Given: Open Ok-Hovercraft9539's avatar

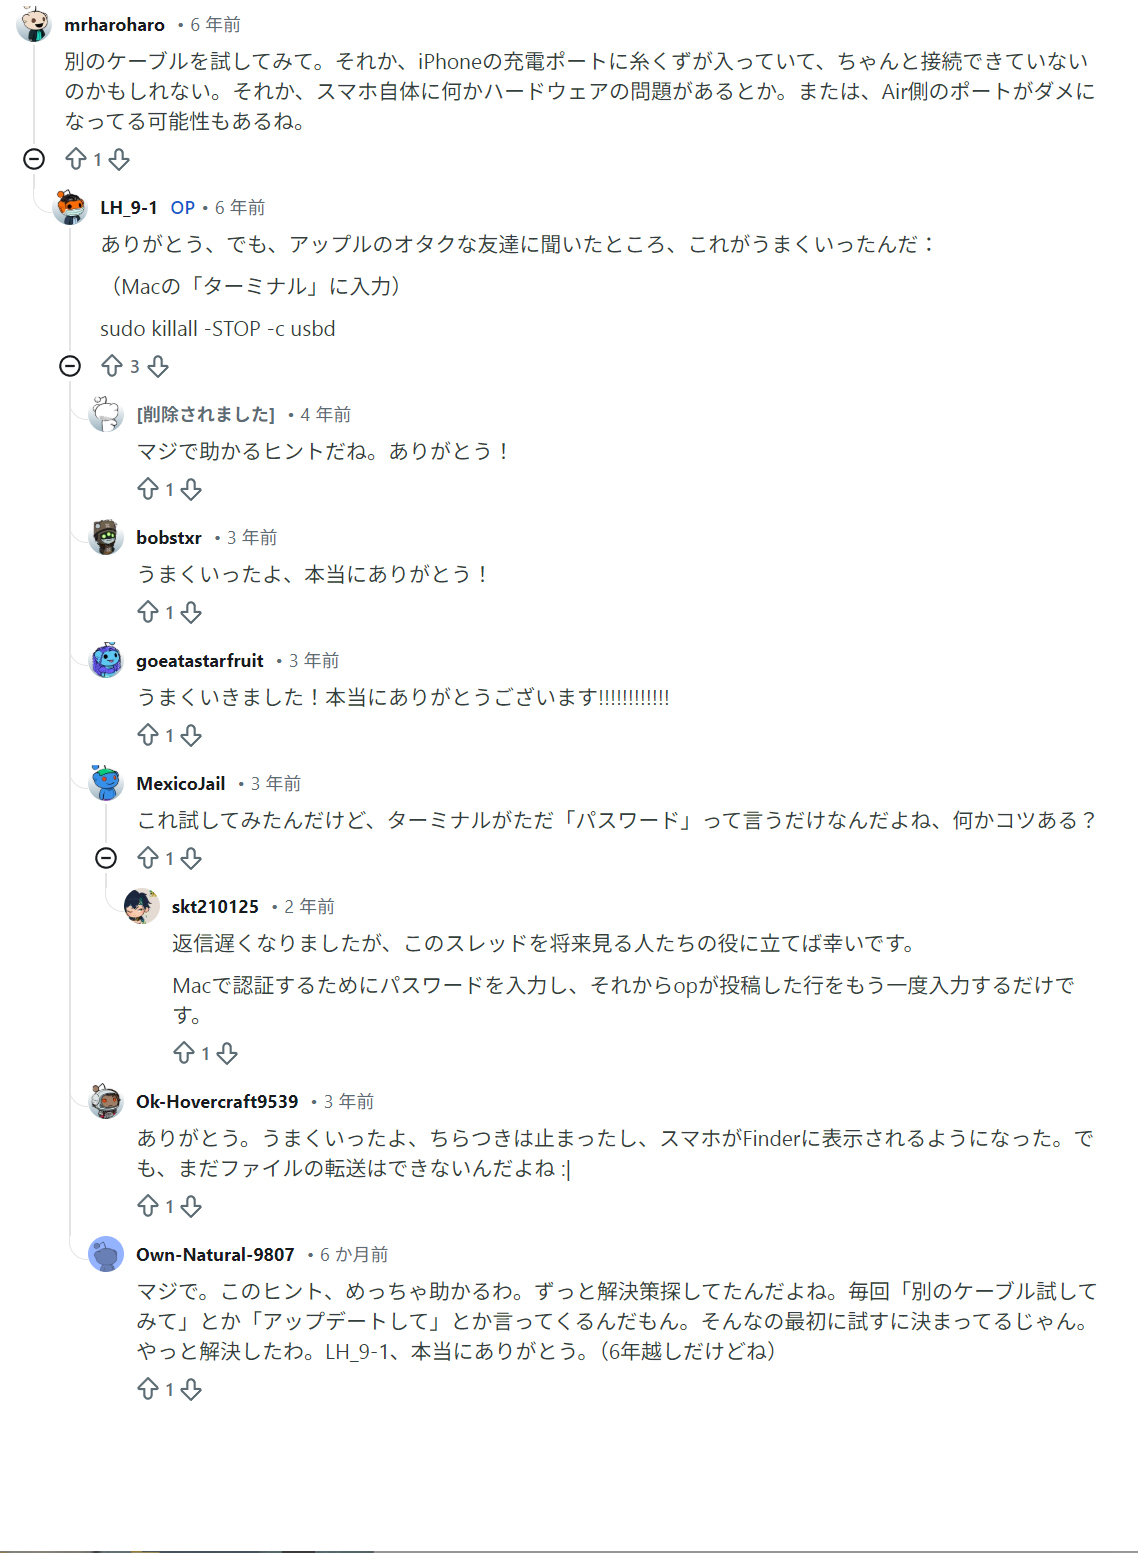Looking at the screenshot, I should [x=106, y=1101].
